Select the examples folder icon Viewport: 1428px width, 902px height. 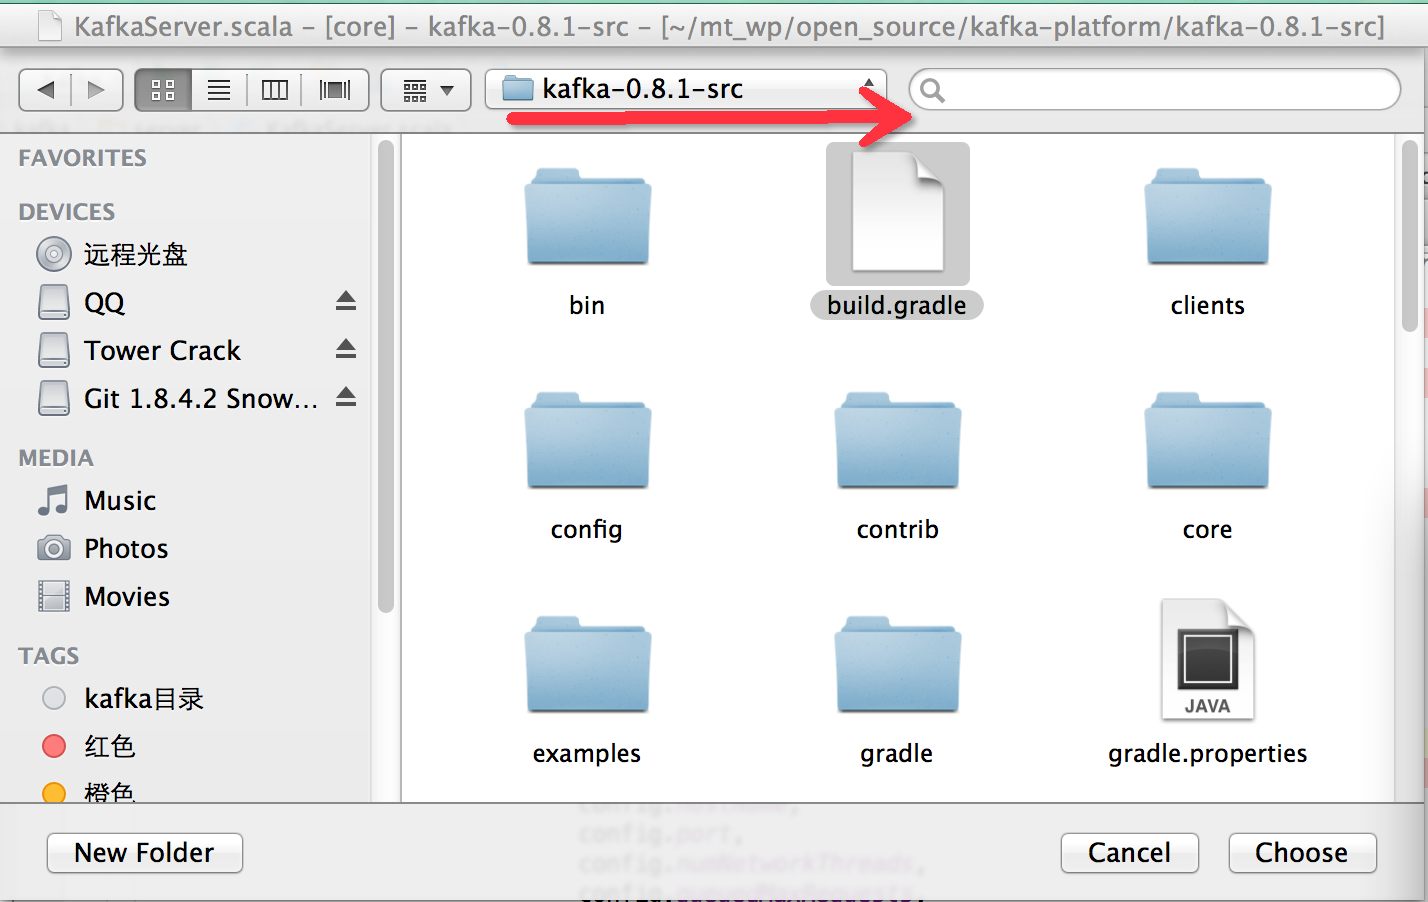[x=587, y=664]
